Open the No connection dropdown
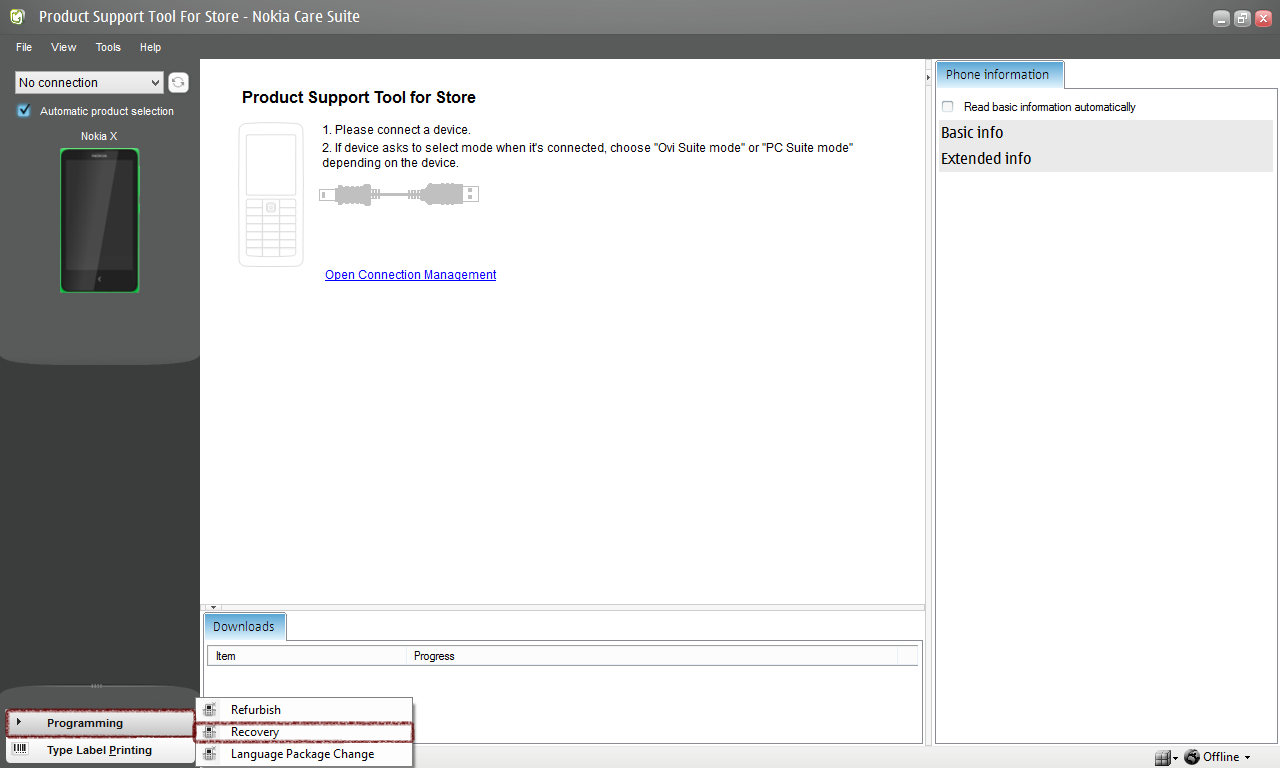Viewport: 1280px width, 768px height. click(89, 83)
